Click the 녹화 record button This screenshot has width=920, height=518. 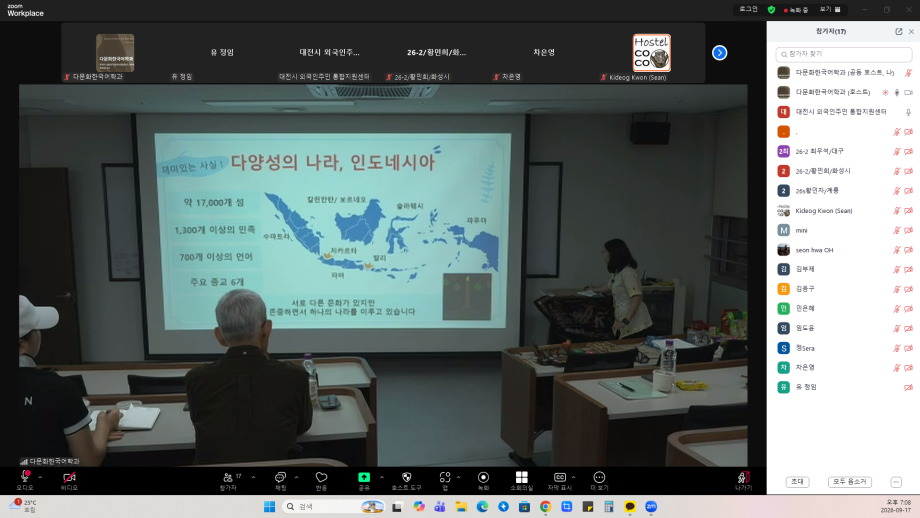click(x=483, y=480)
